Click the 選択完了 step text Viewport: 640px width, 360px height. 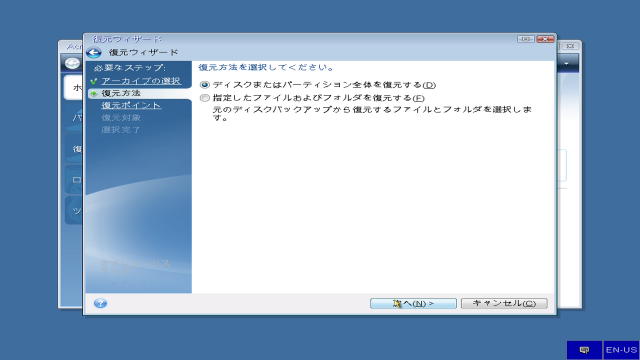[x=121, y=130]
